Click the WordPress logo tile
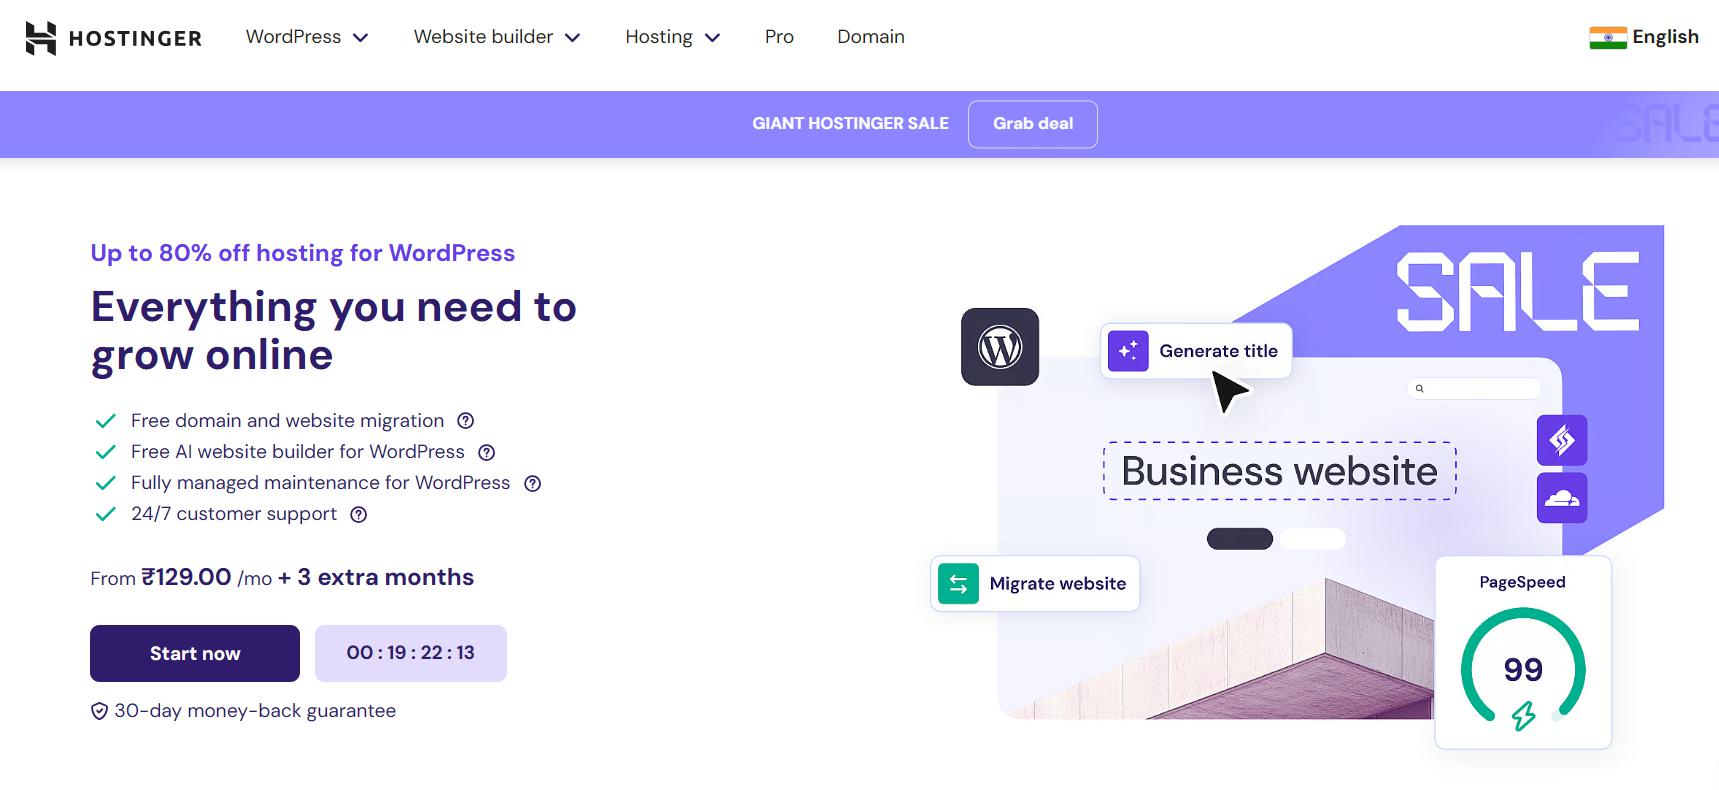The width and height of the screenshot is (1719, 790). click(x=1000, y=347)
